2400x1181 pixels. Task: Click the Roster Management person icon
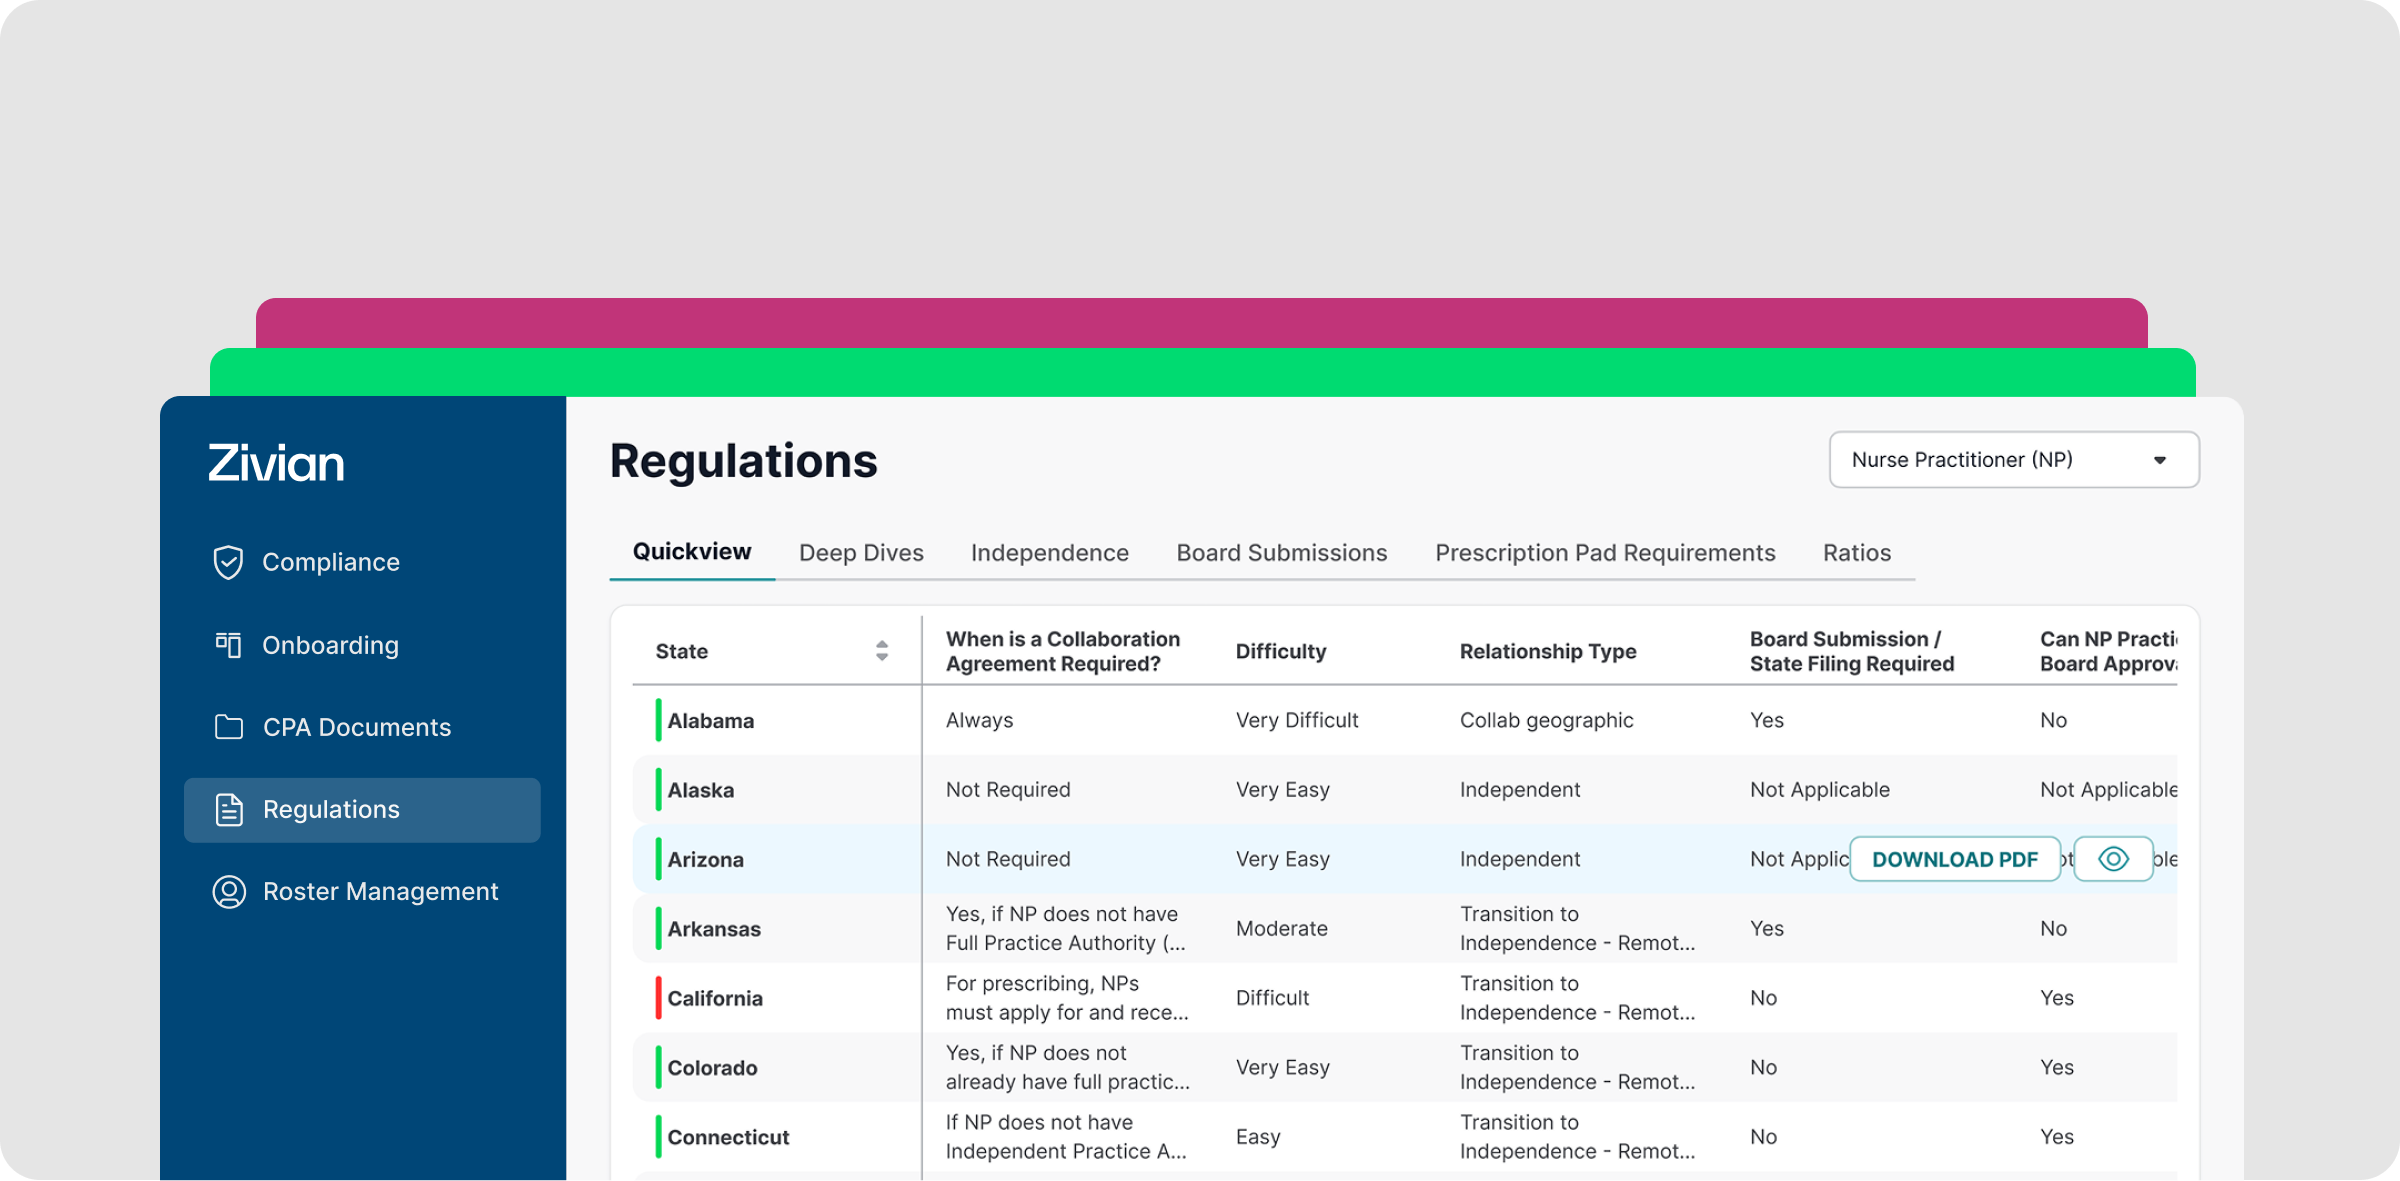click(228, 891)
